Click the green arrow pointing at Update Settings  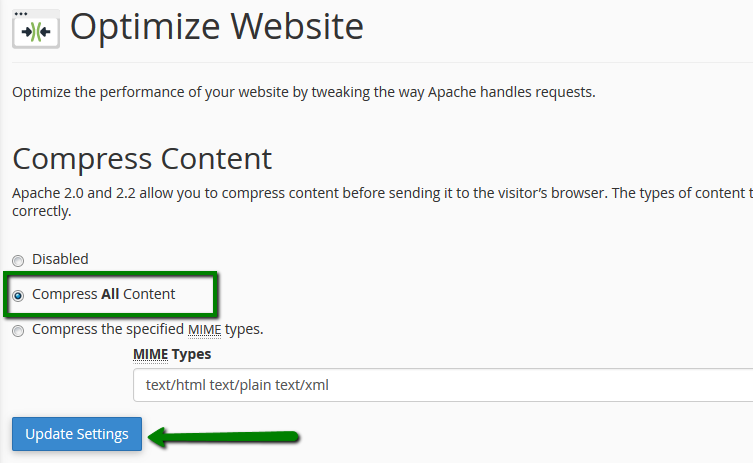click(x=225, y=435)
